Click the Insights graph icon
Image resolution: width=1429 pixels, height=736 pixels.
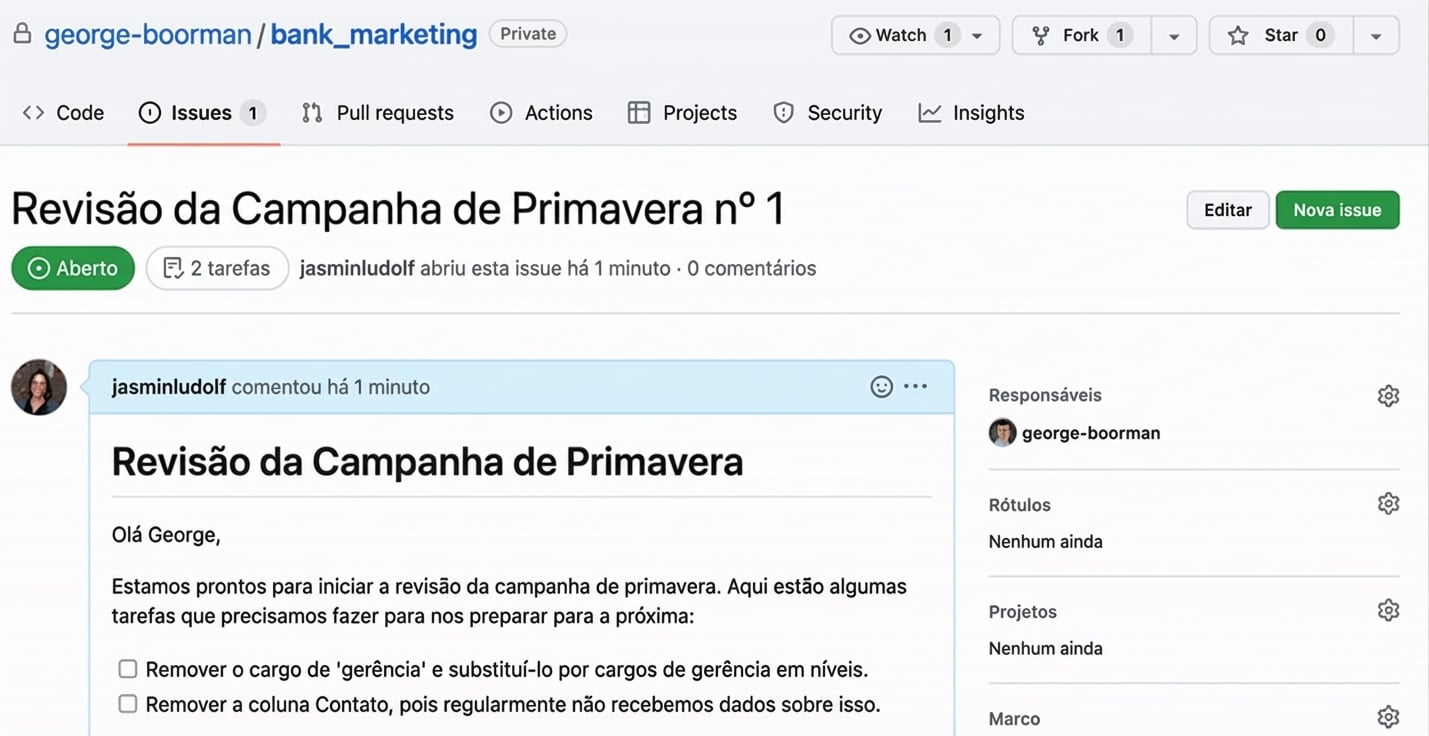click(x=930, y=113)
